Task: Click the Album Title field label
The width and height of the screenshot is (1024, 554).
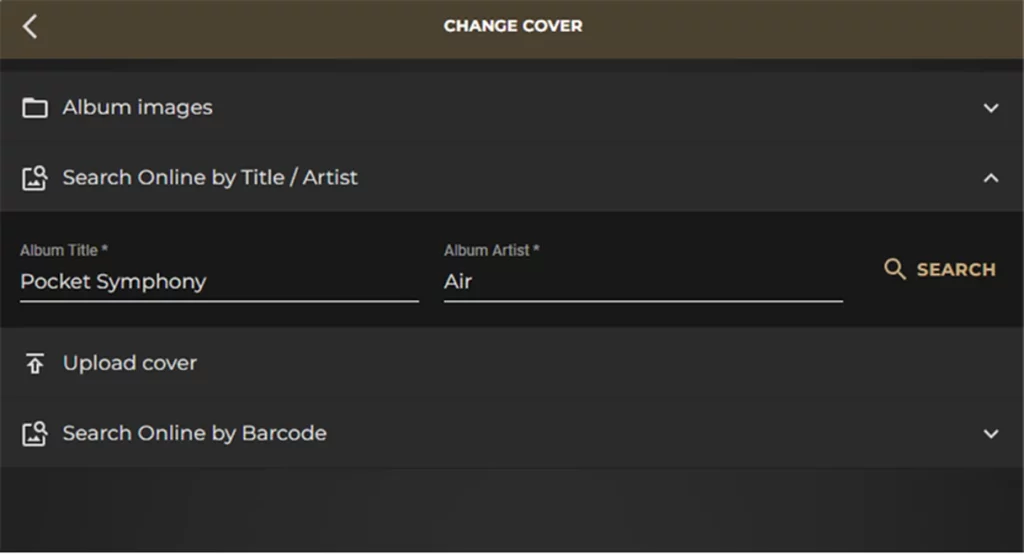Action: click(x=64, y=250)
